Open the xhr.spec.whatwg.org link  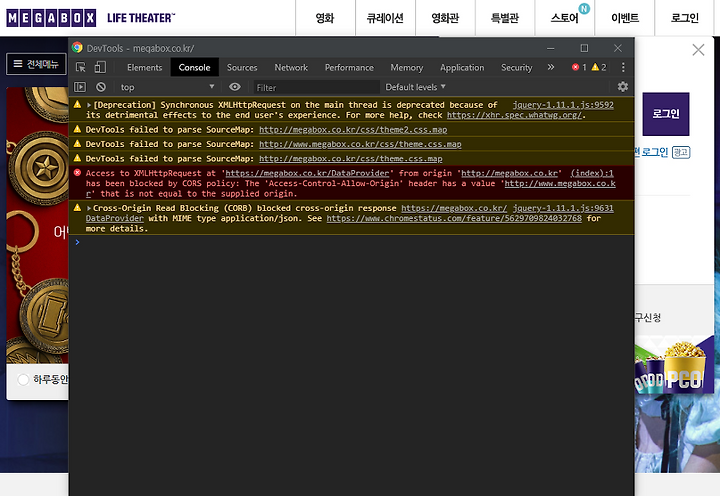tap(514, 115)
